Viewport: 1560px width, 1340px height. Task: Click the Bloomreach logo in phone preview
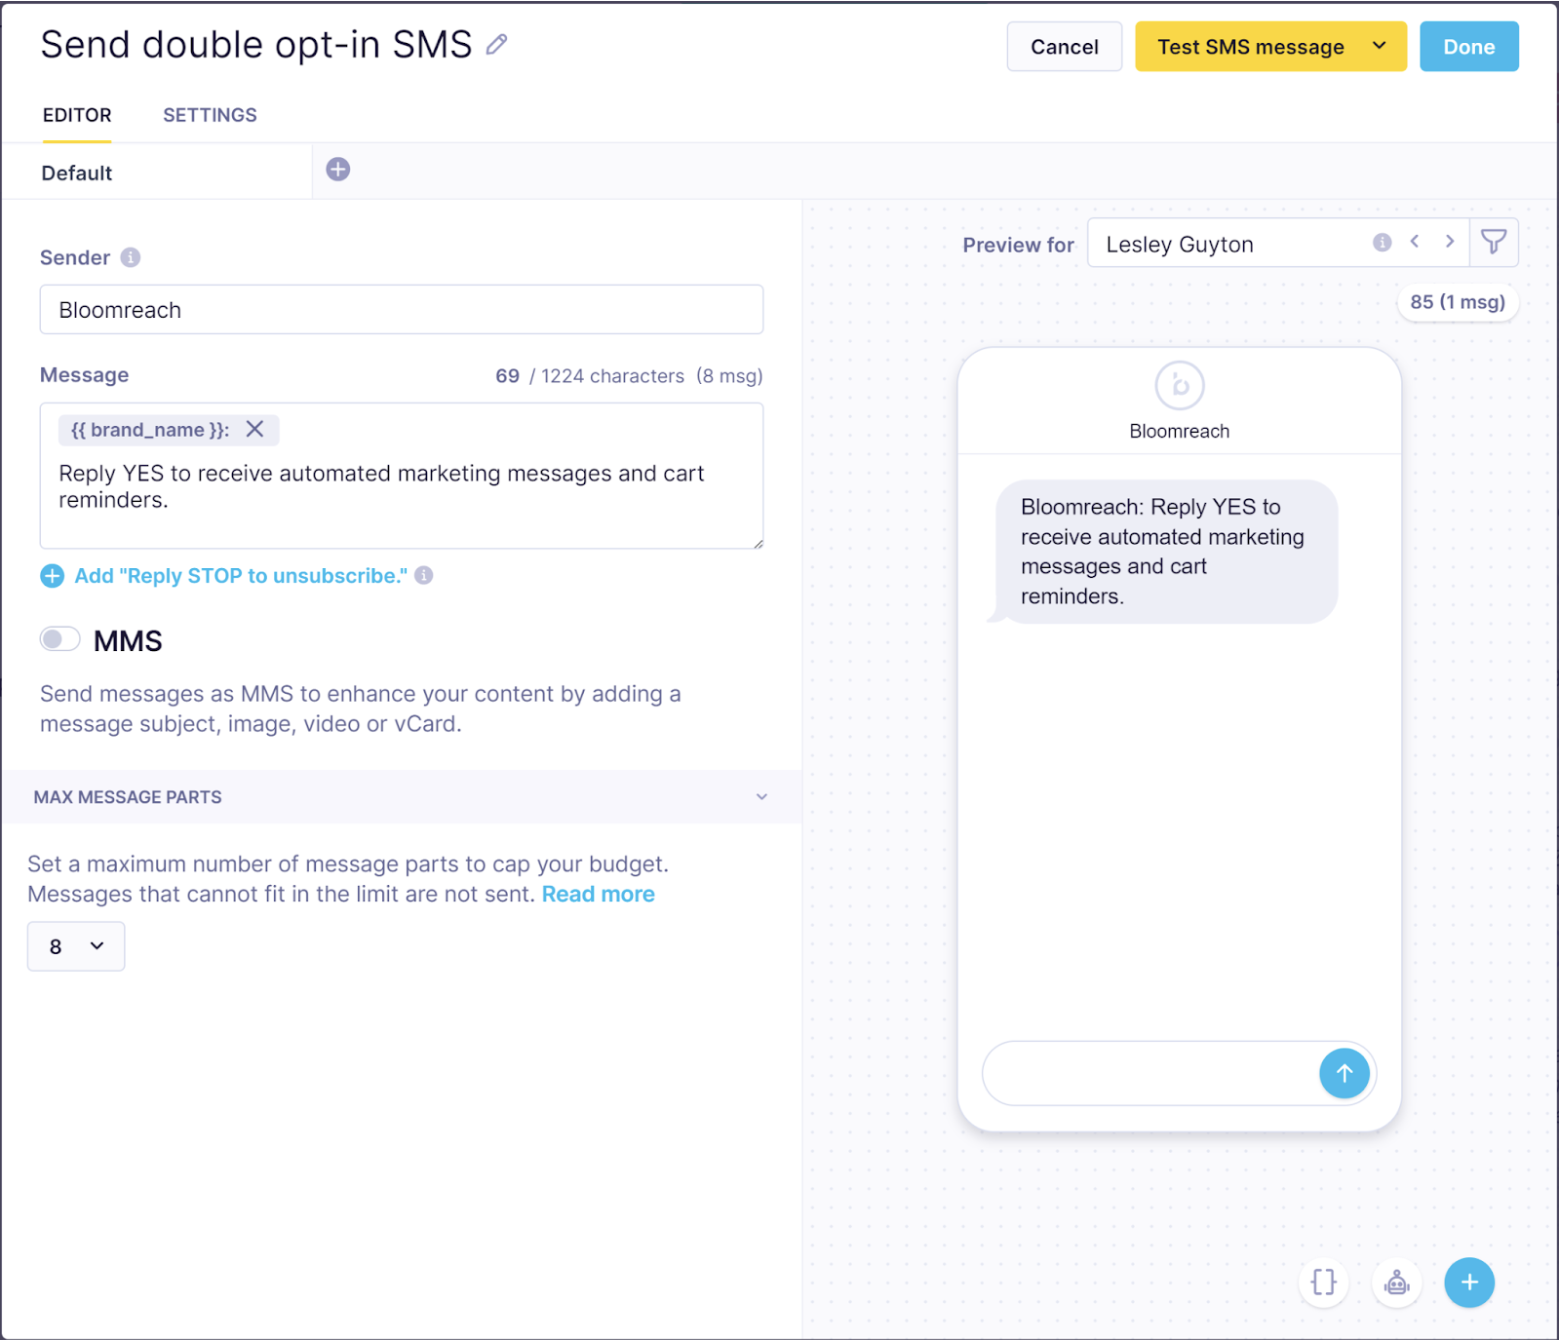1180,385
